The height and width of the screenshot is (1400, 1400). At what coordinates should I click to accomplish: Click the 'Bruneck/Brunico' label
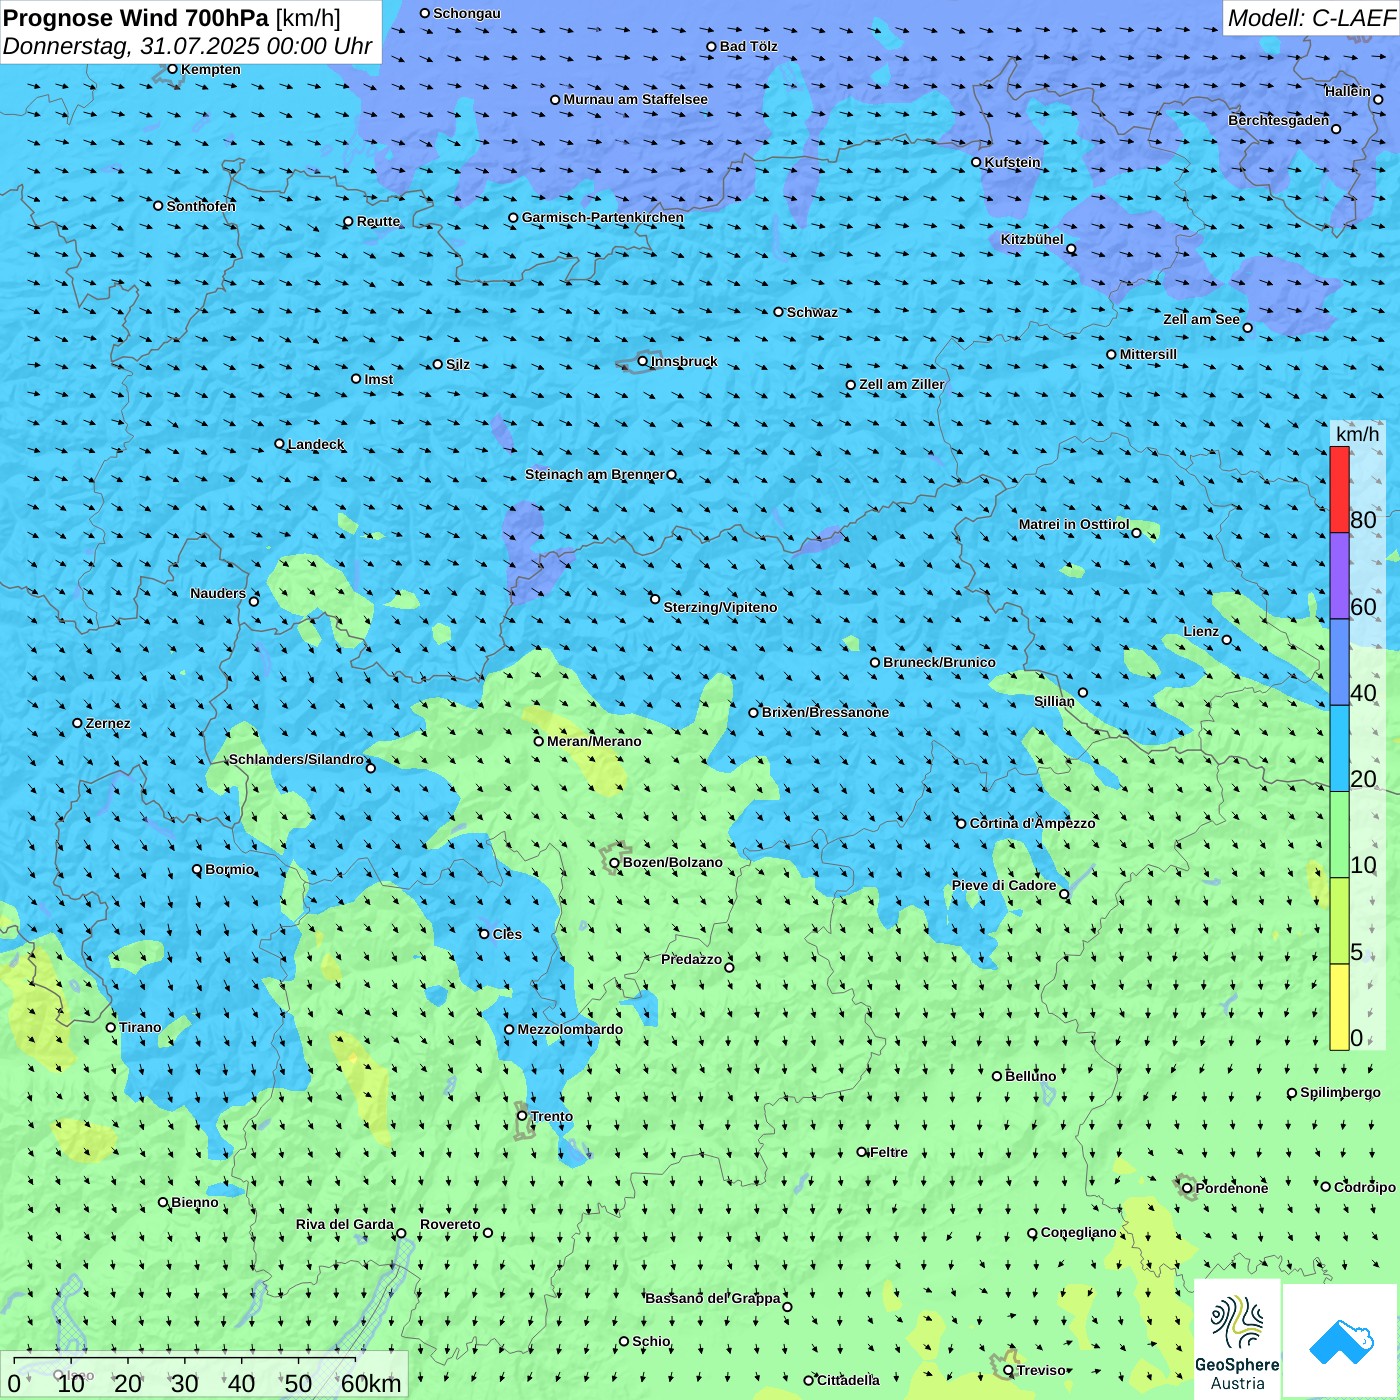939,662
